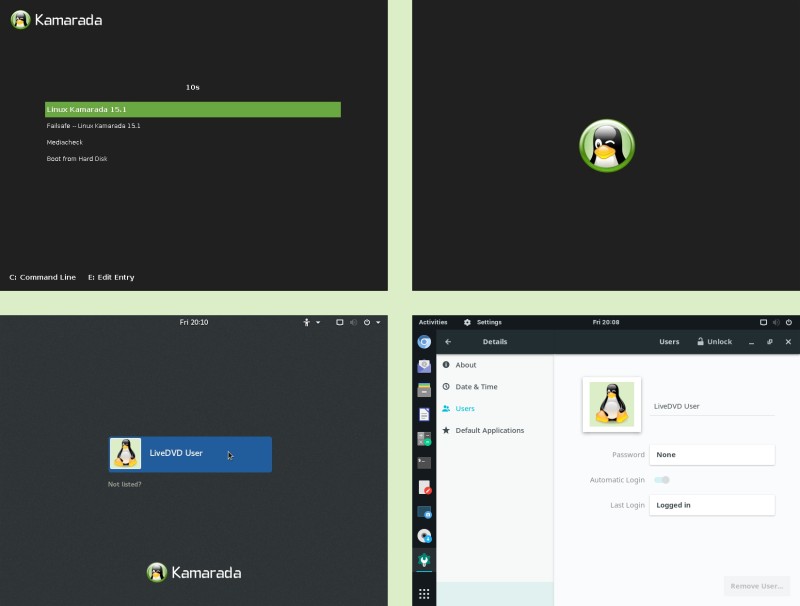Image resolution: width=800 pixels, height=606 pixels.
Task: Launch the mail client from the dock
Action: (424, 366)
